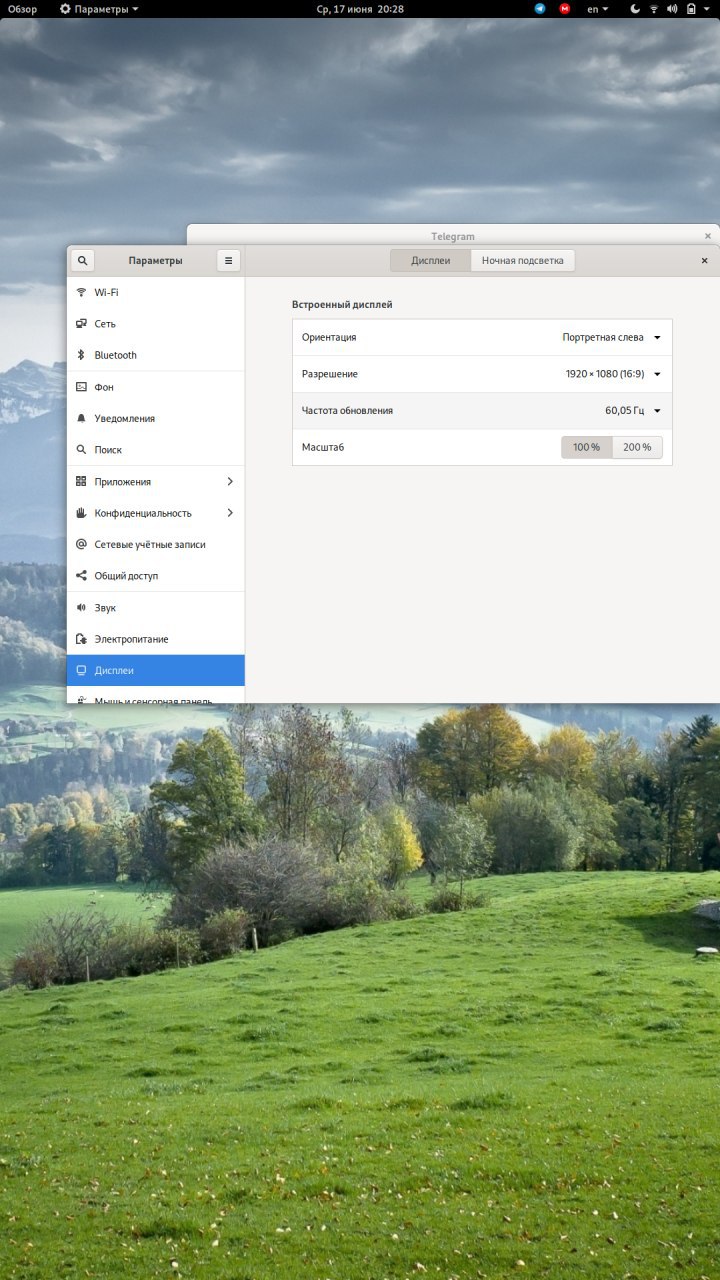The width and height of the screenshot is (720, 1280).
Task: Click the Wi-Fi status icon in top bar
Action: click(x=654, y=8)
